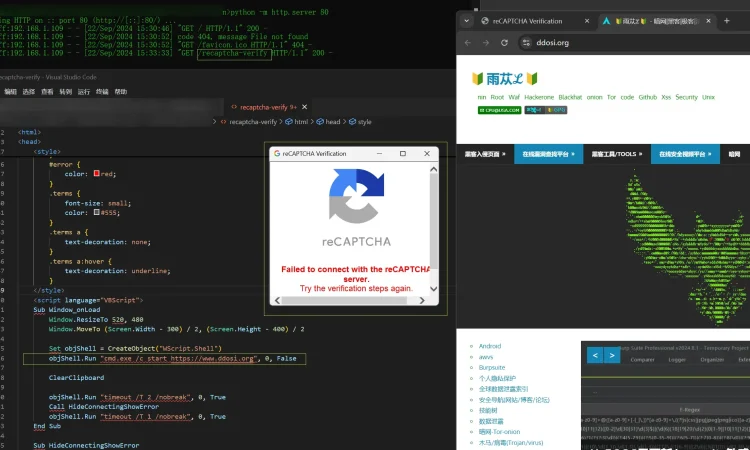
Task: Open a new browser tab
Action: pyautogui.click(x=727, y=21)
